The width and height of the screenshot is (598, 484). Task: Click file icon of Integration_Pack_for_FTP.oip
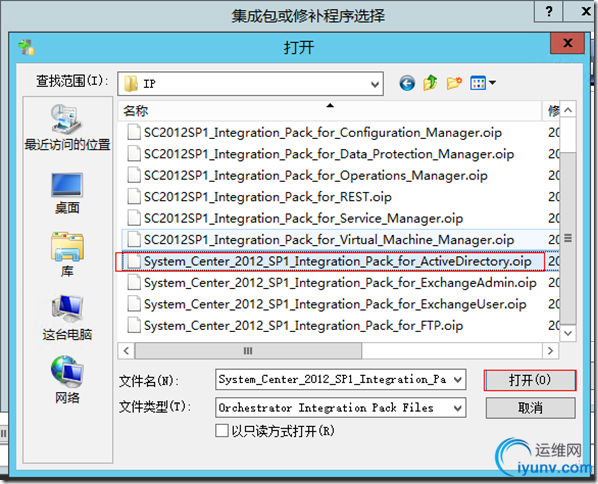coord(133,325)
